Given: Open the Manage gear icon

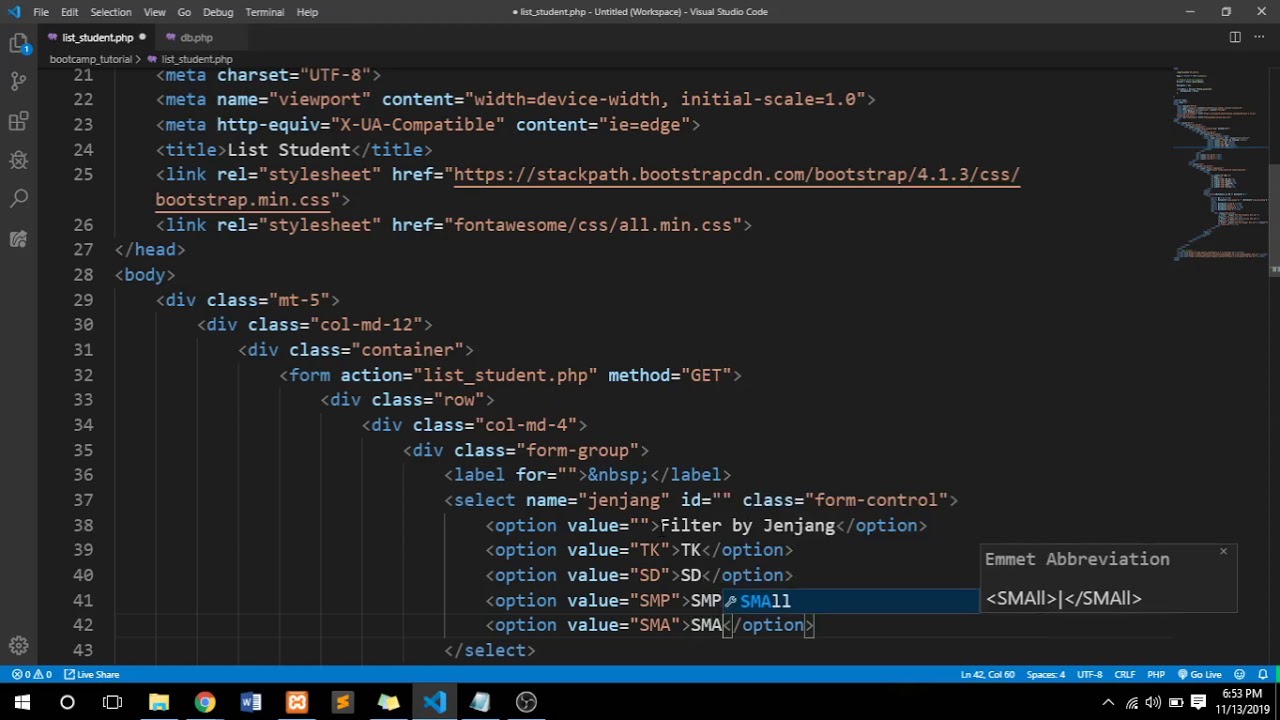Looking at the screenshot, I should [18, 646].
